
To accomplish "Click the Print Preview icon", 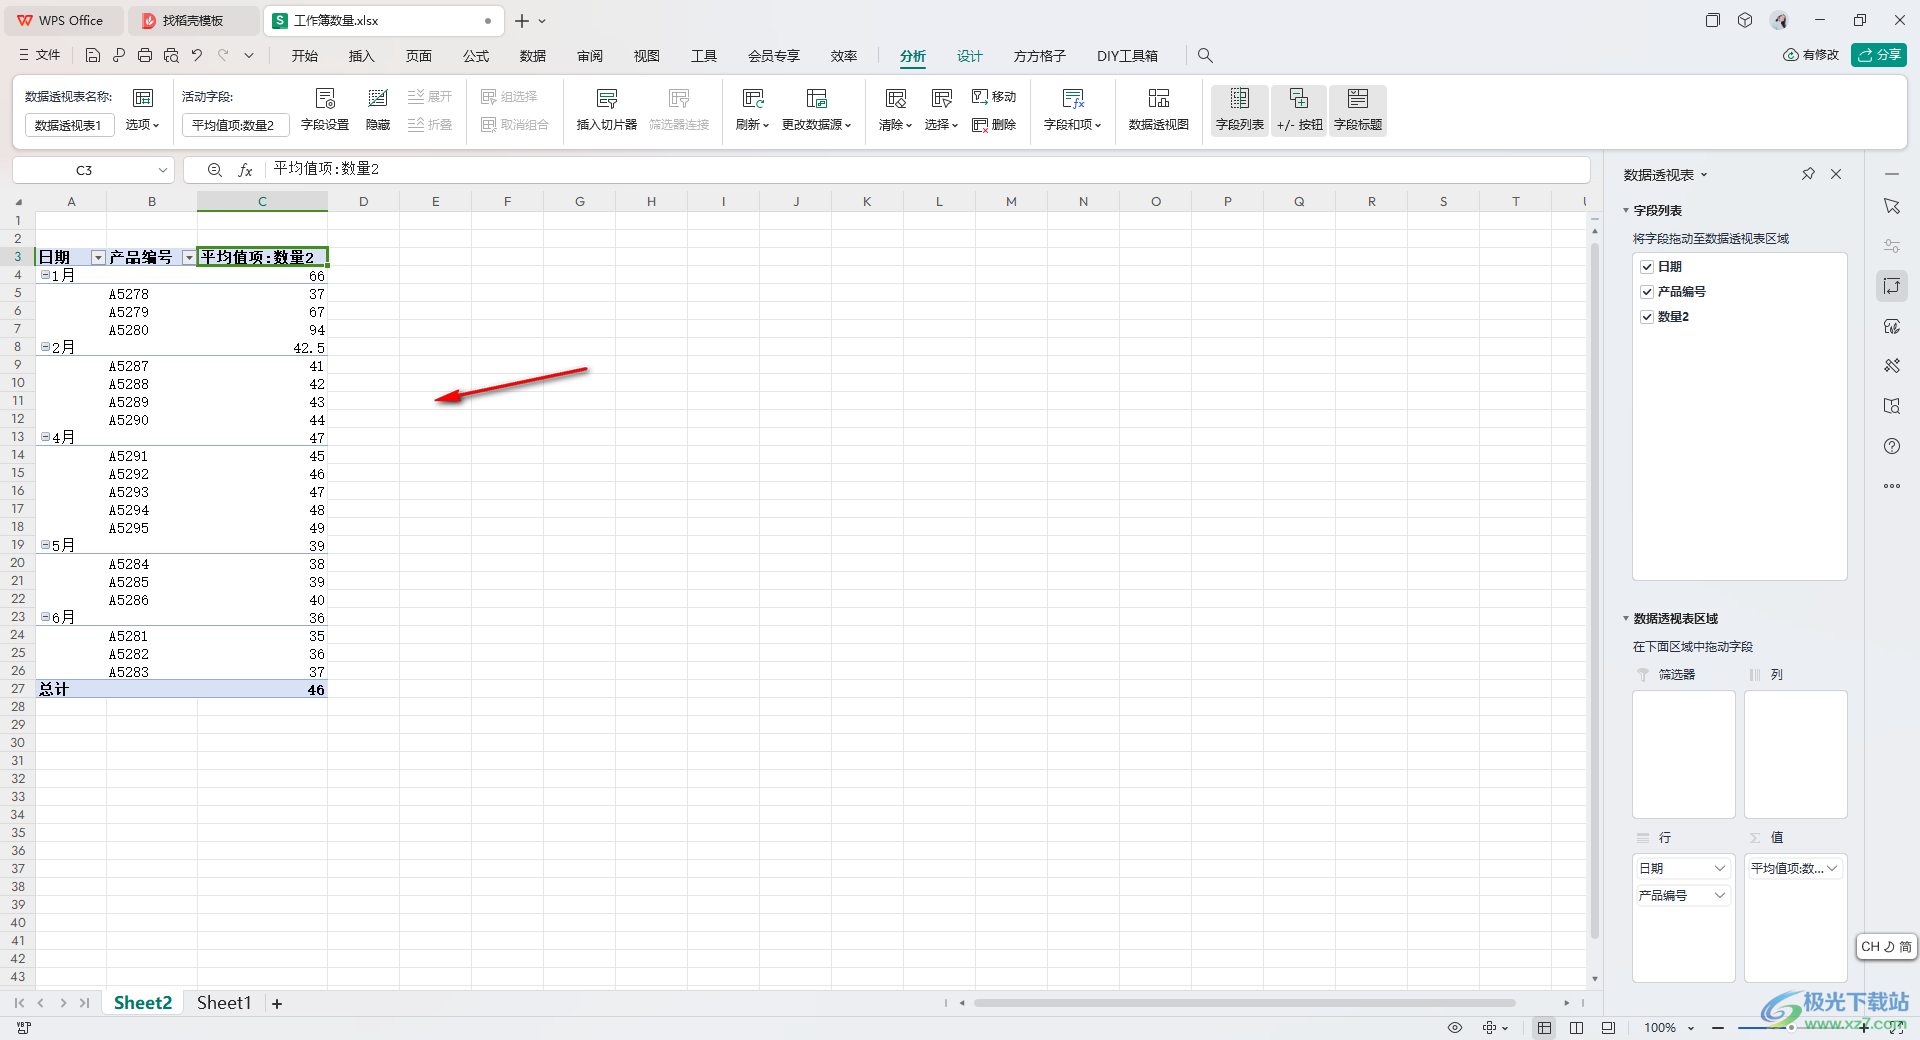I will [x=171, y=56].
